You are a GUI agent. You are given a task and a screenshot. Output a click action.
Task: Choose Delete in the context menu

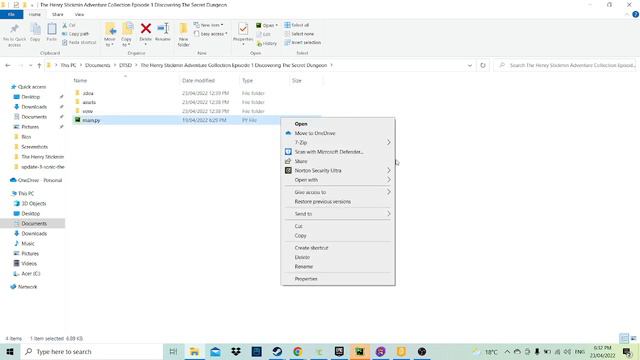point(338,257)
